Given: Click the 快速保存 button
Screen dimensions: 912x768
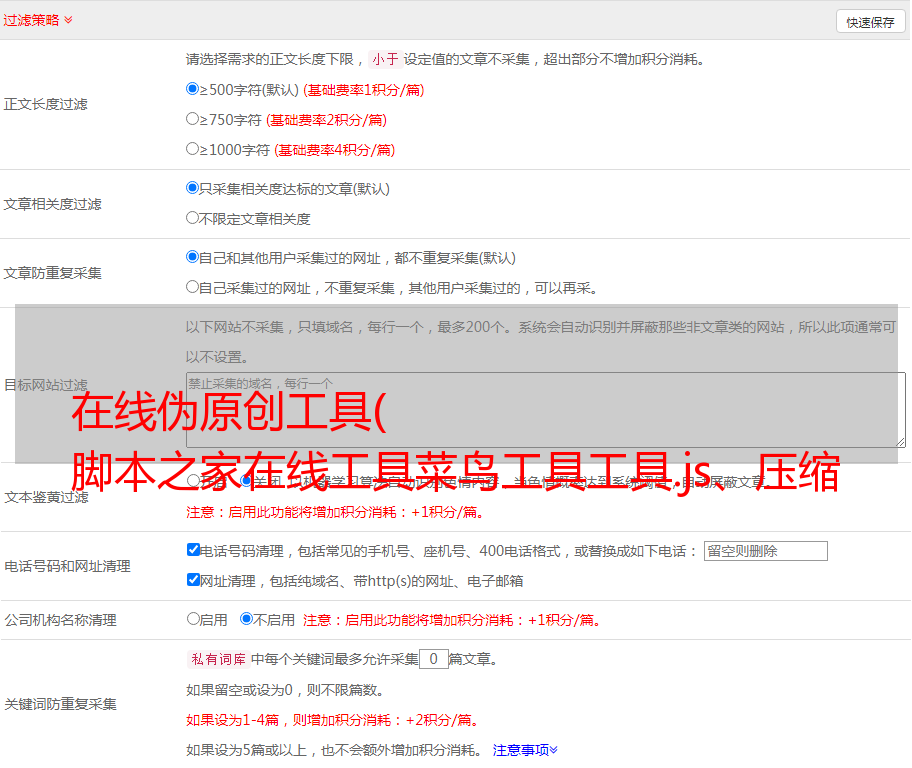Looking at the screenshot, I should [869, 22].
